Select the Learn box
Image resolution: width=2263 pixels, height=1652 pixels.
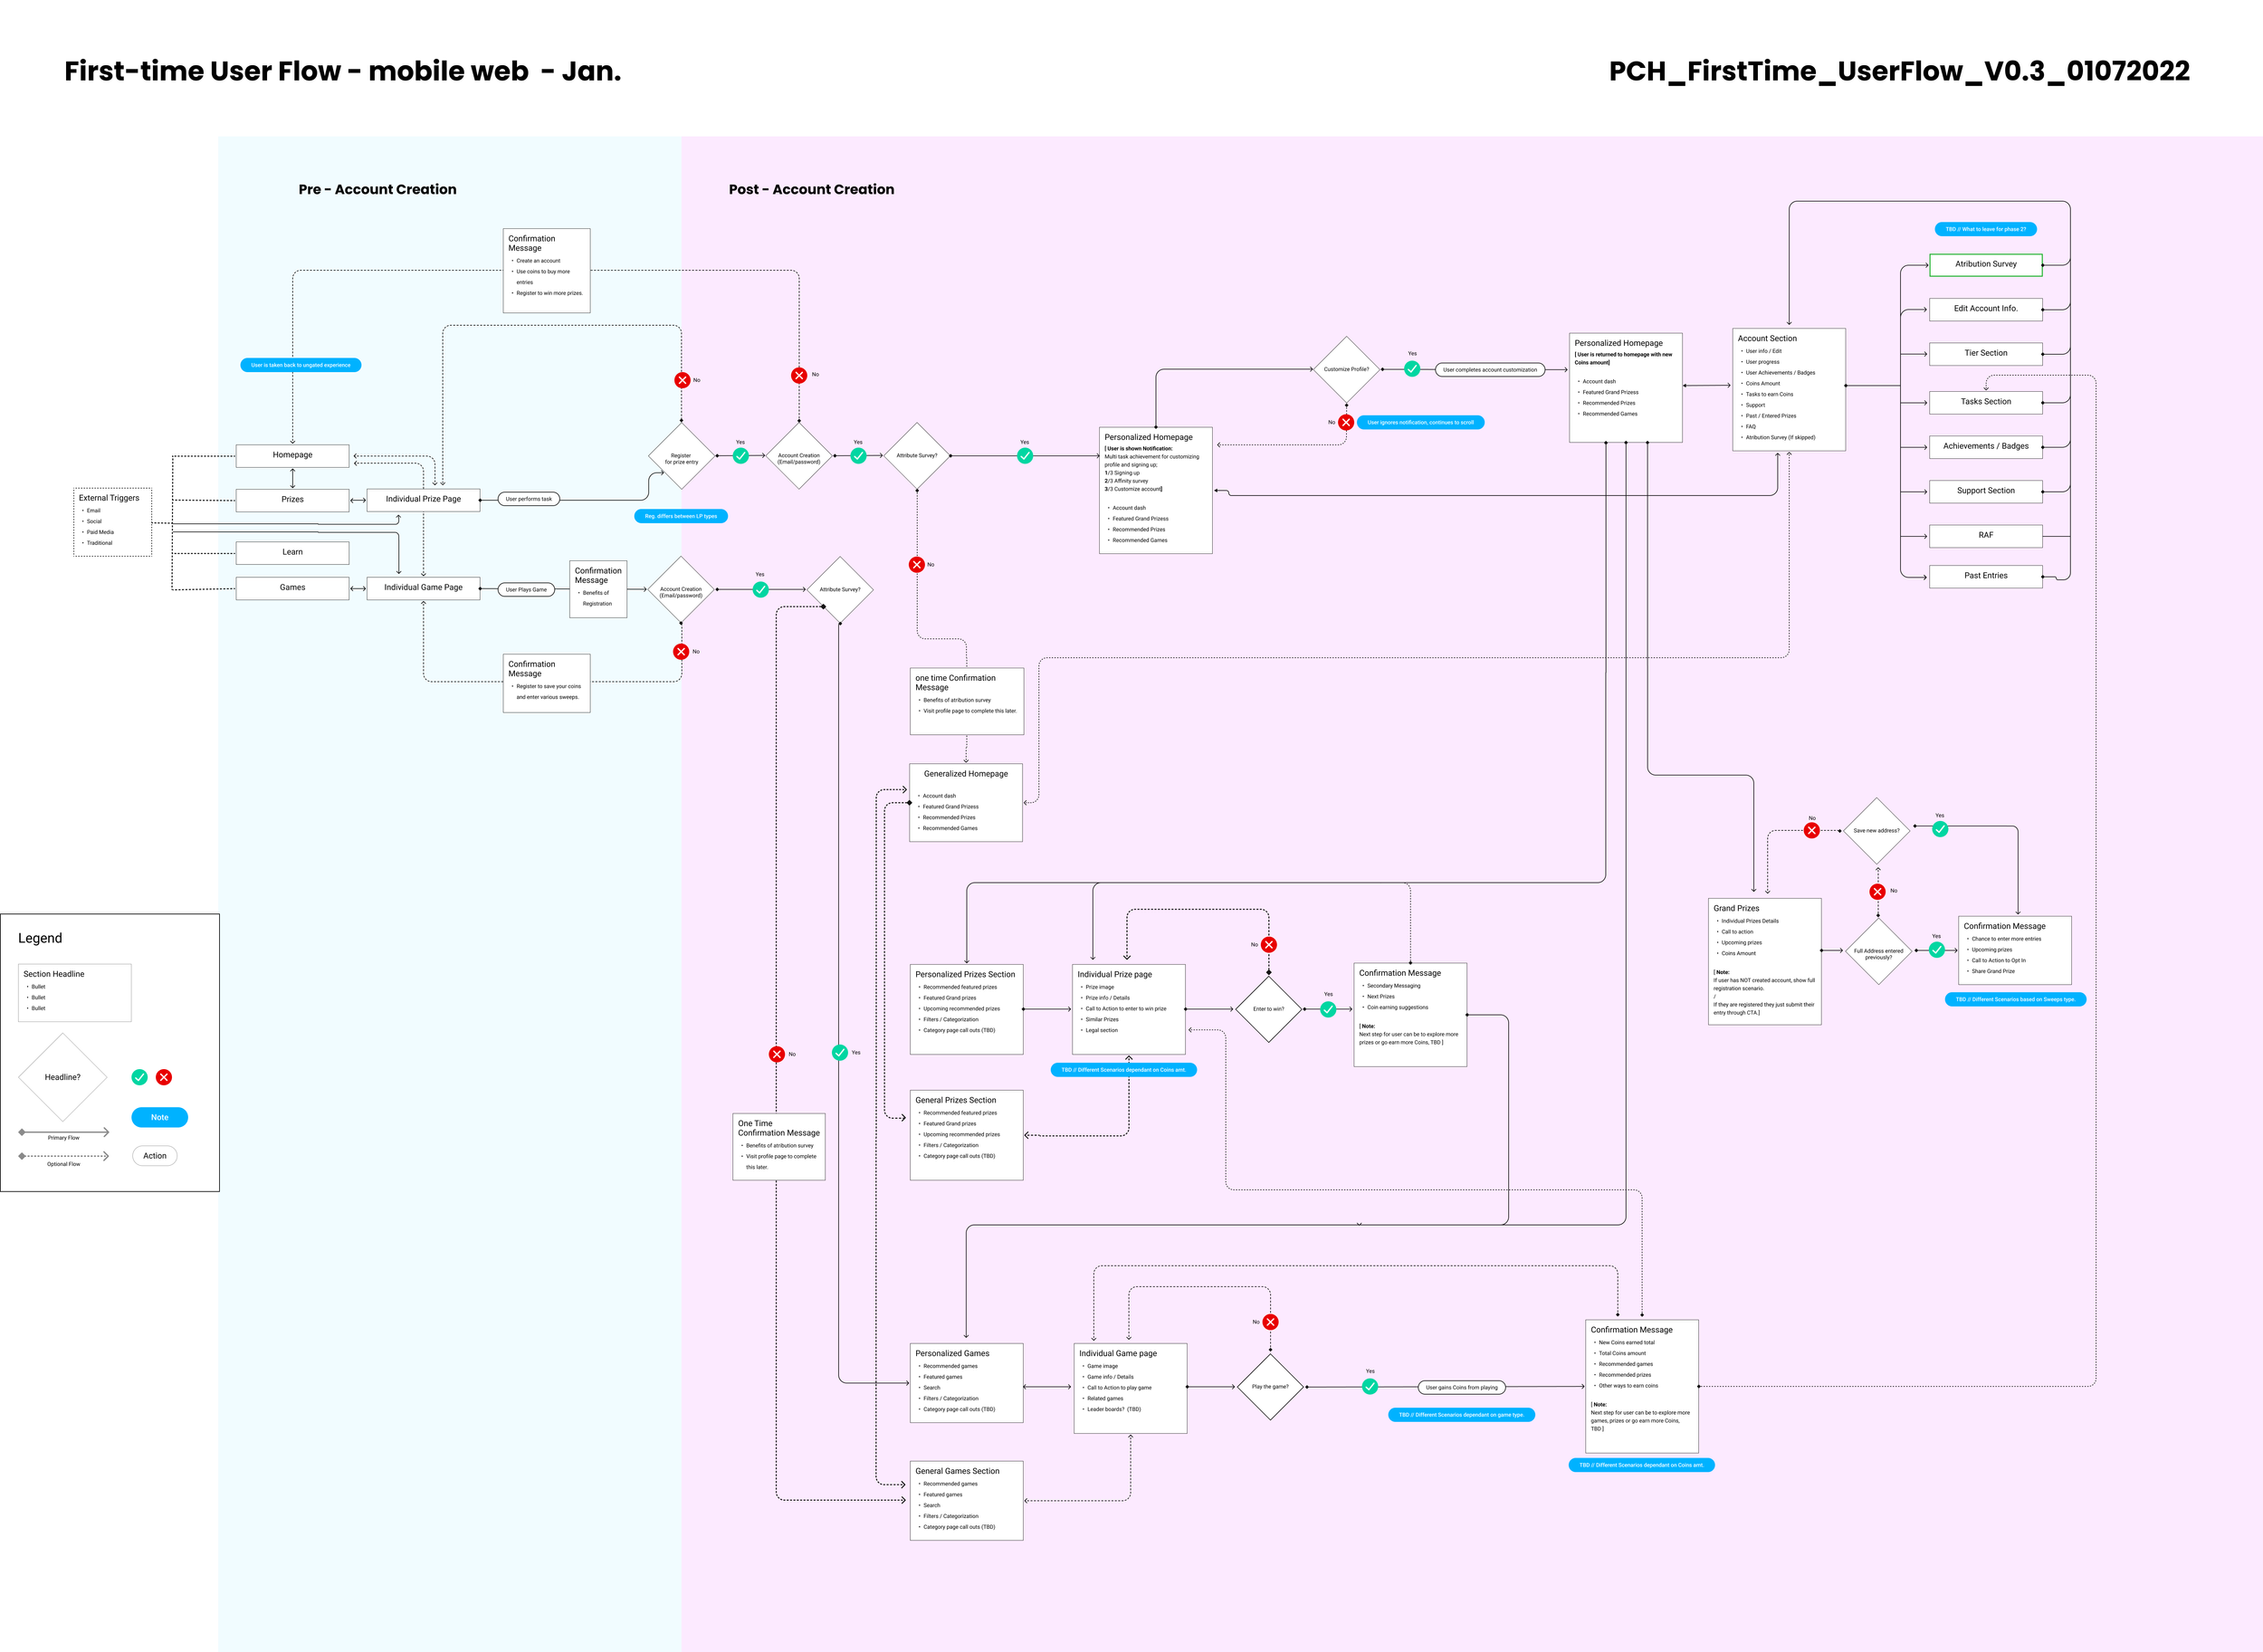292,552
